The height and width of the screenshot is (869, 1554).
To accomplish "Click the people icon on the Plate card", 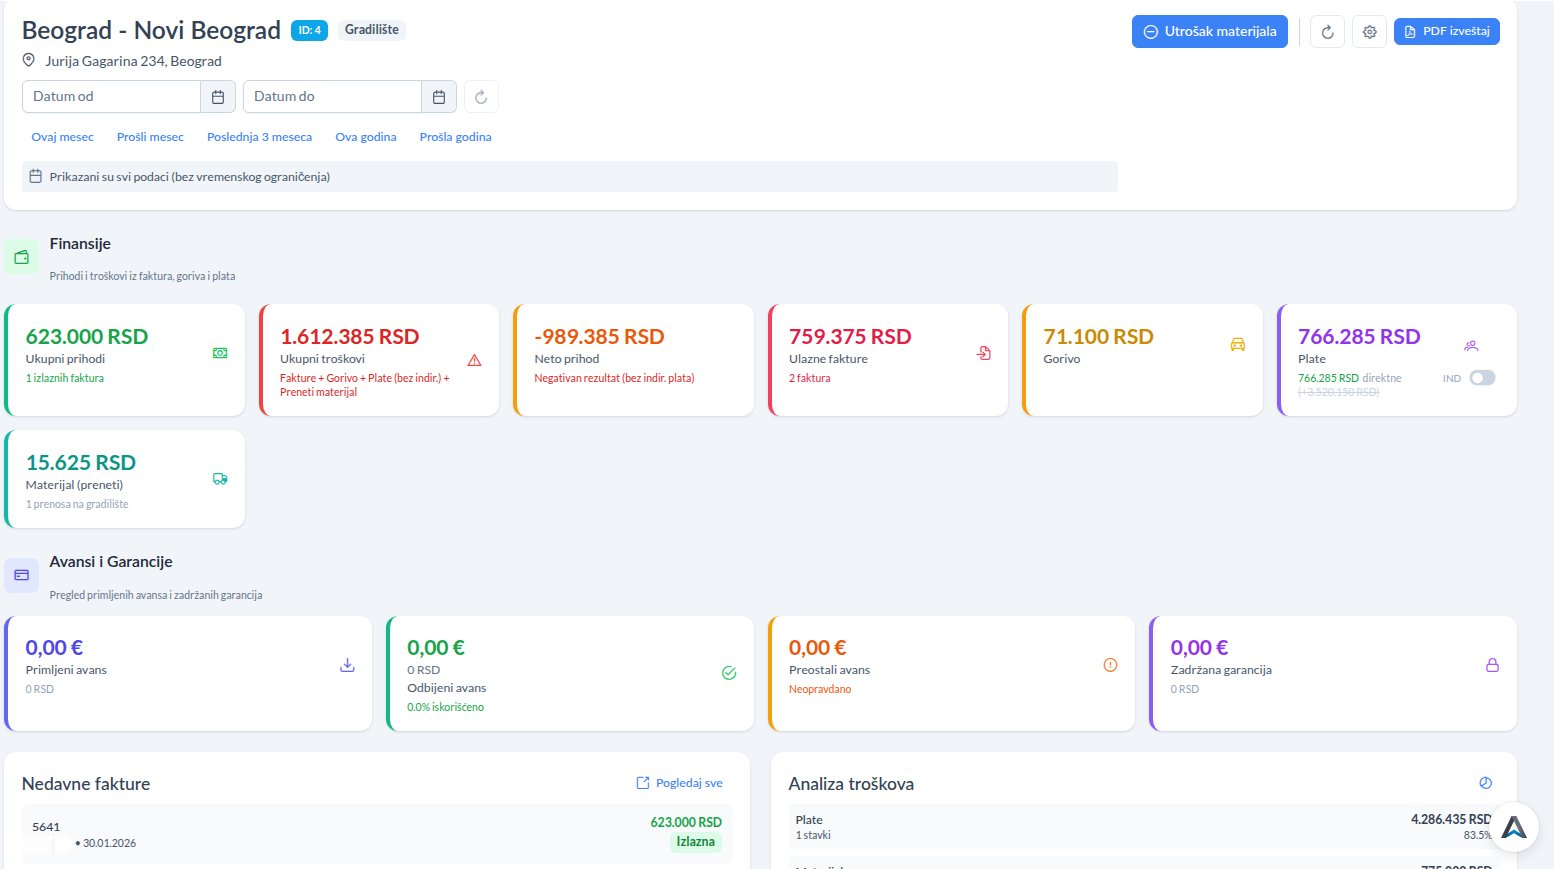I will [1471, 344].
